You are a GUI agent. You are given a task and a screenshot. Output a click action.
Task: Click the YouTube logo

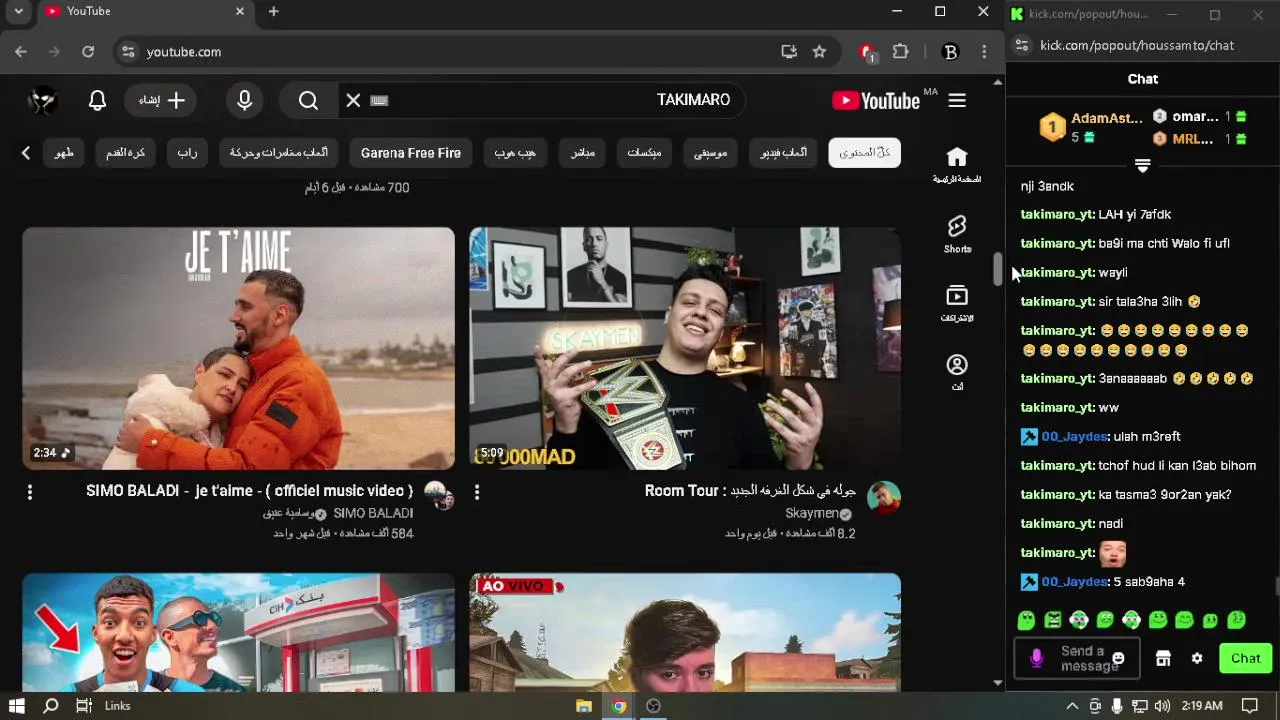pos(876,100)
